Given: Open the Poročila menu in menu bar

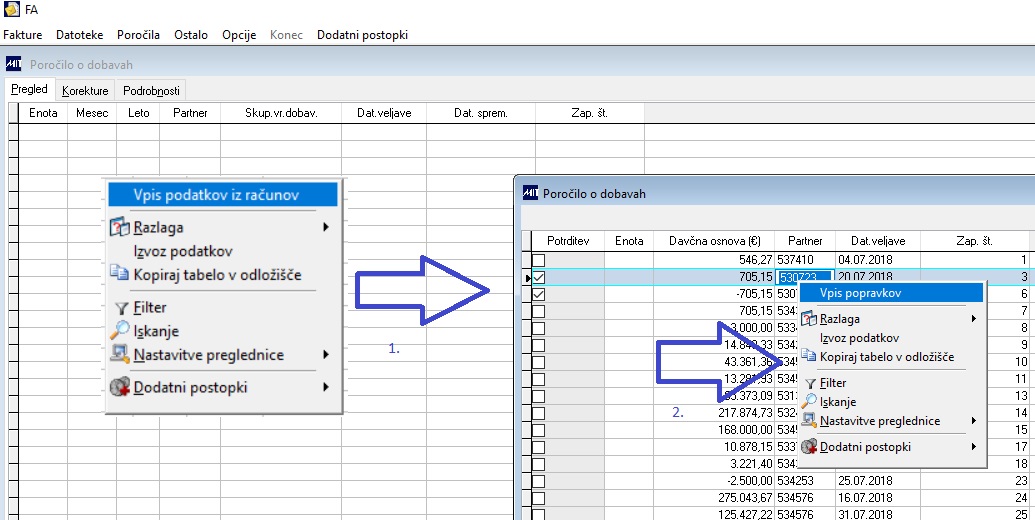Looking at the screenshot, I should (139, 35).
